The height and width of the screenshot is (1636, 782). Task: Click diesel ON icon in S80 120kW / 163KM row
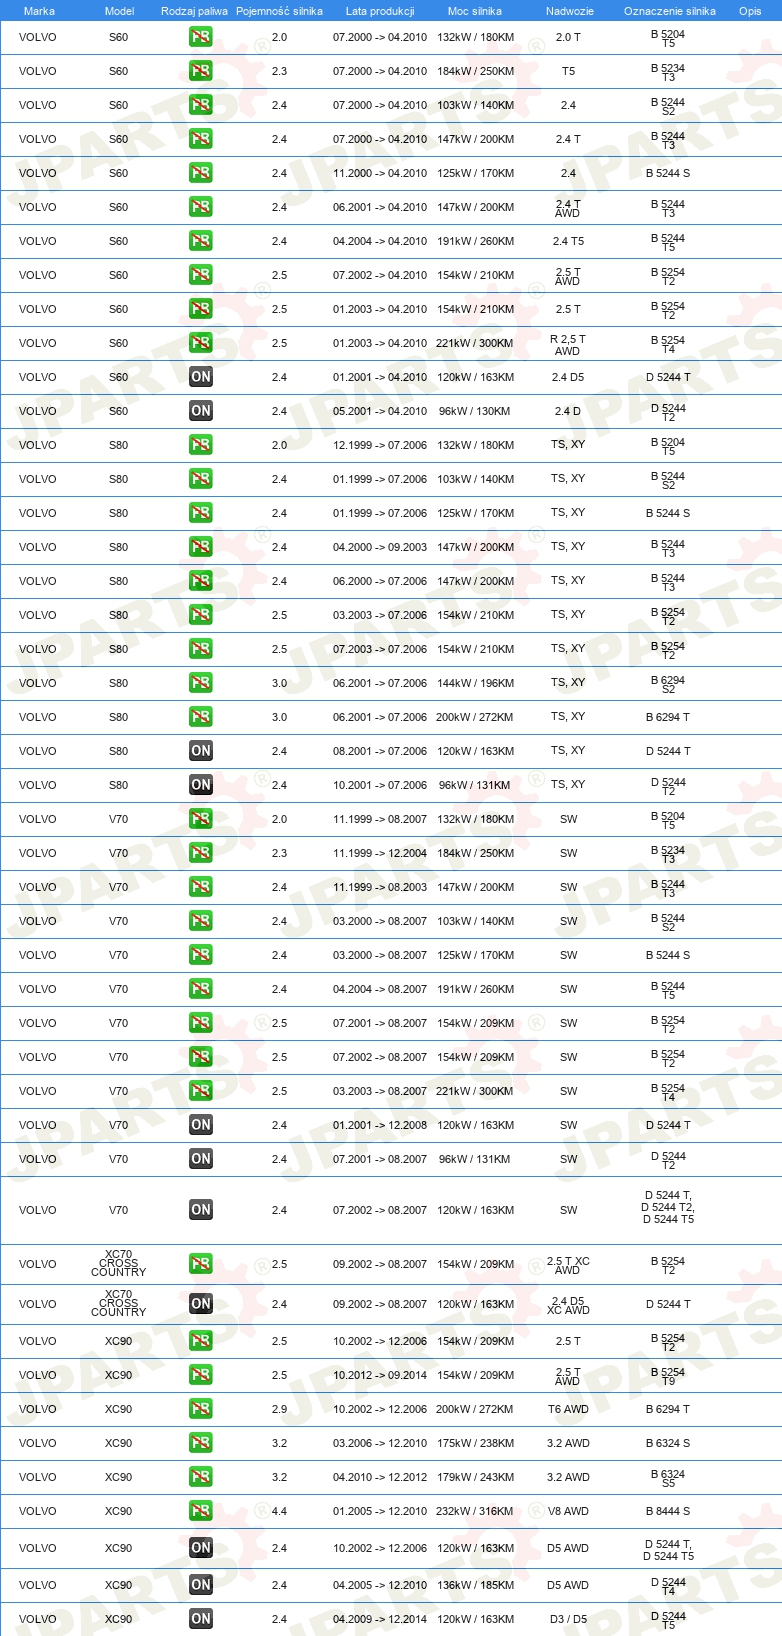click(x=200, y=751)
